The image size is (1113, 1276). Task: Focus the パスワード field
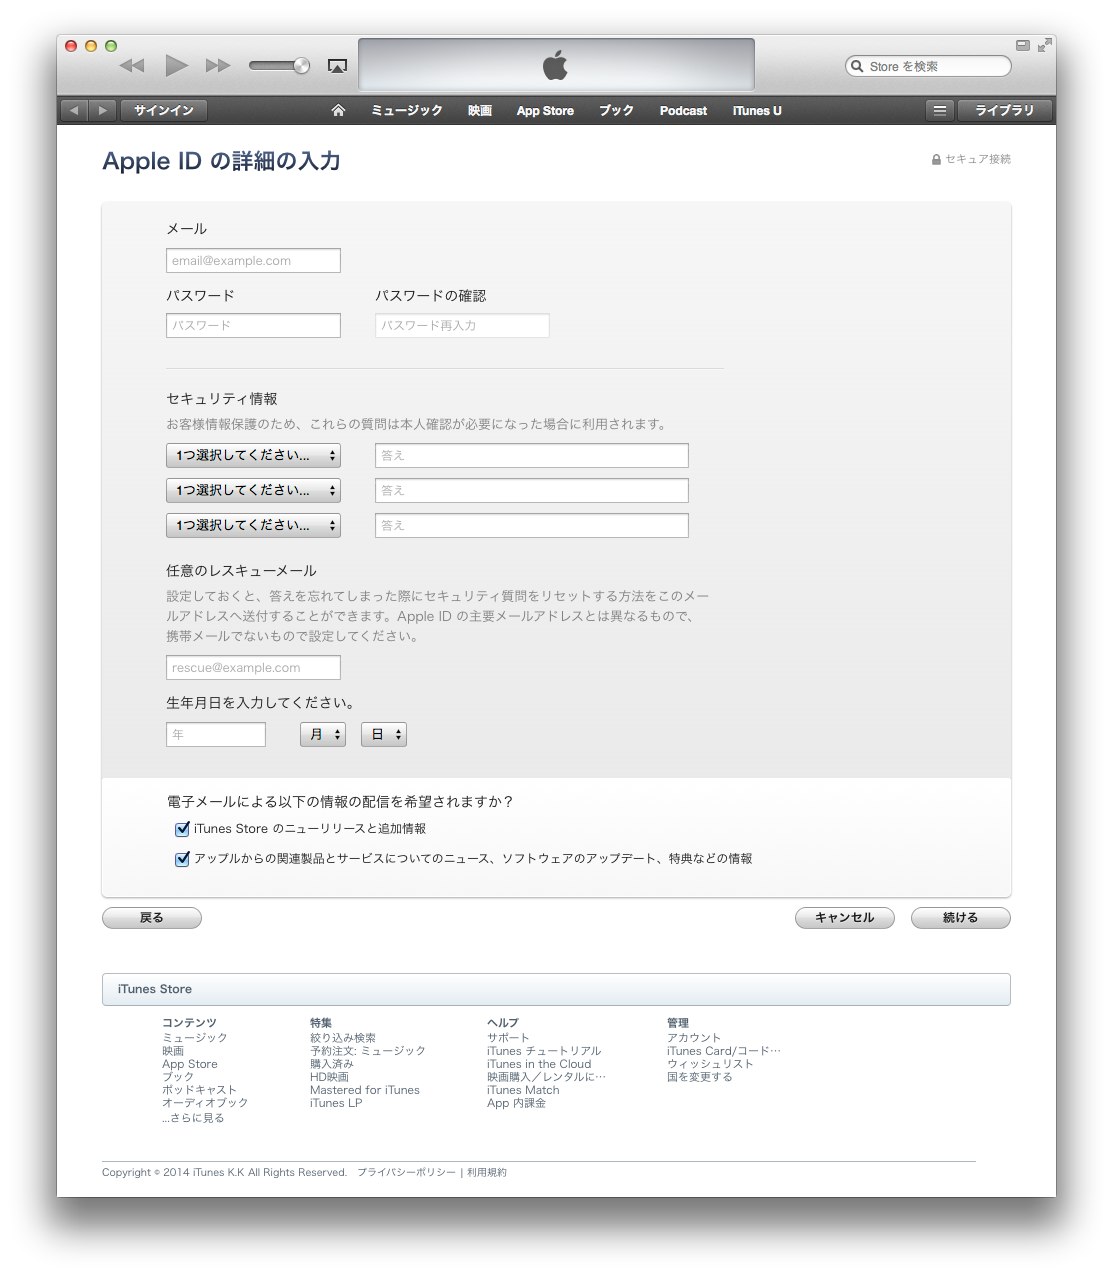[253, 325]
